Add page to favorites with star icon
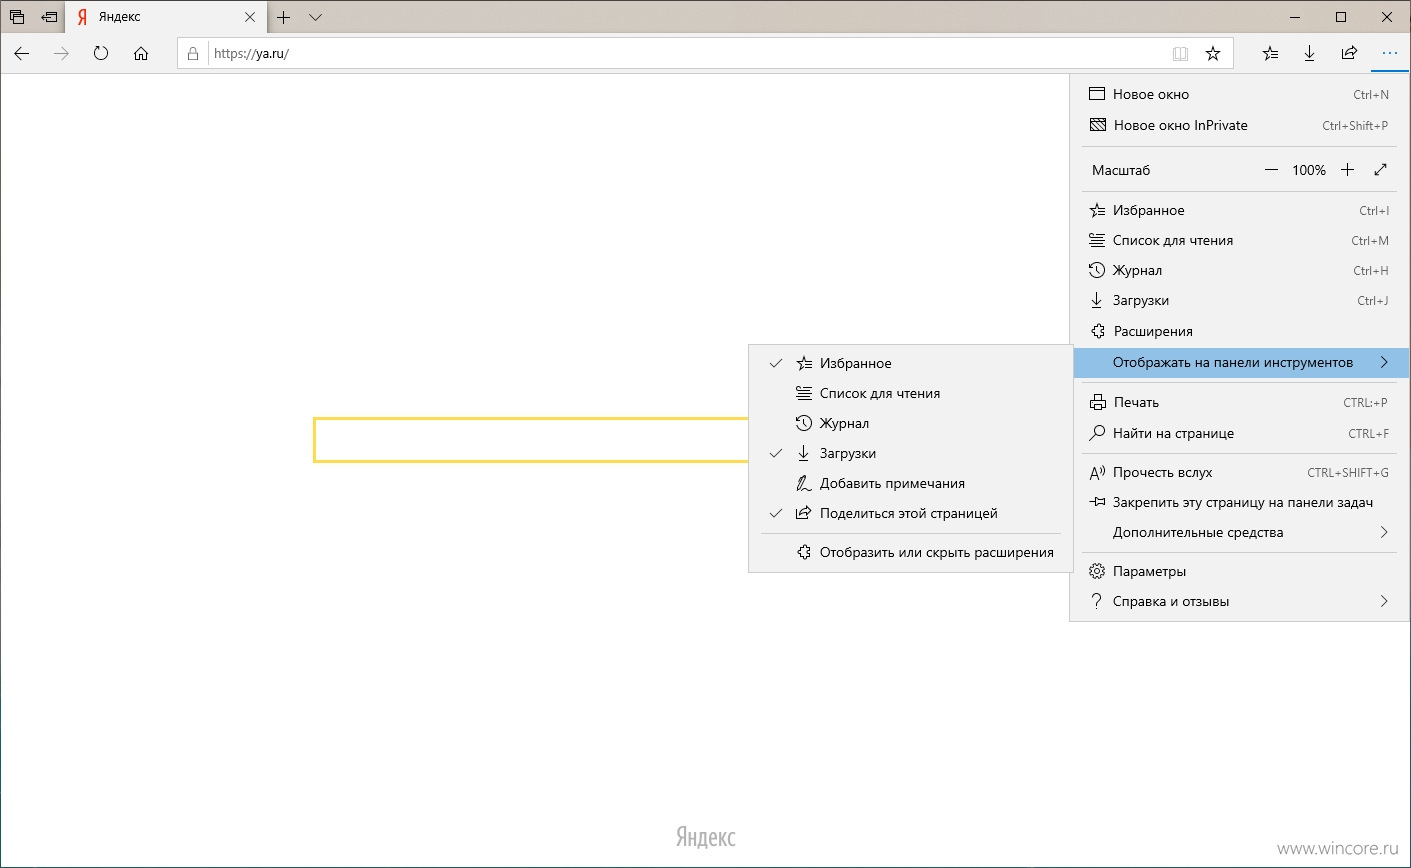1411x868 pixels. [x=1213, y=54]
